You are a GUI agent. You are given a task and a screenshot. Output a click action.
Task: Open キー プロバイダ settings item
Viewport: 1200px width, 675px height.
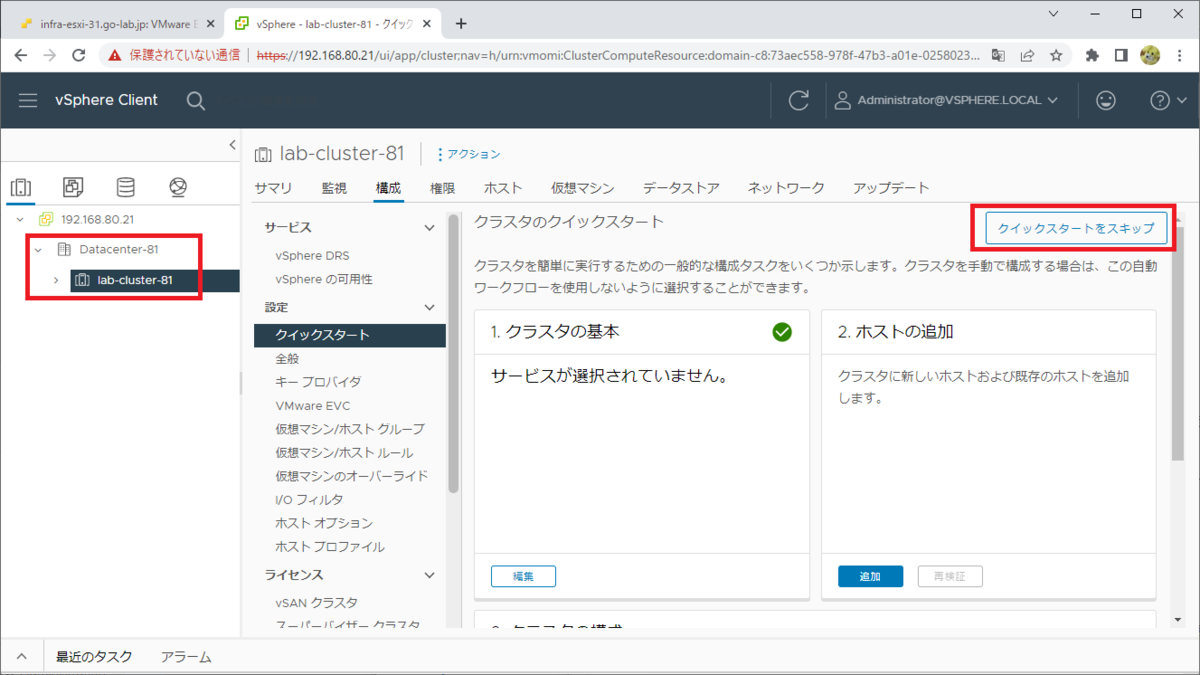(x=318, y=382)
